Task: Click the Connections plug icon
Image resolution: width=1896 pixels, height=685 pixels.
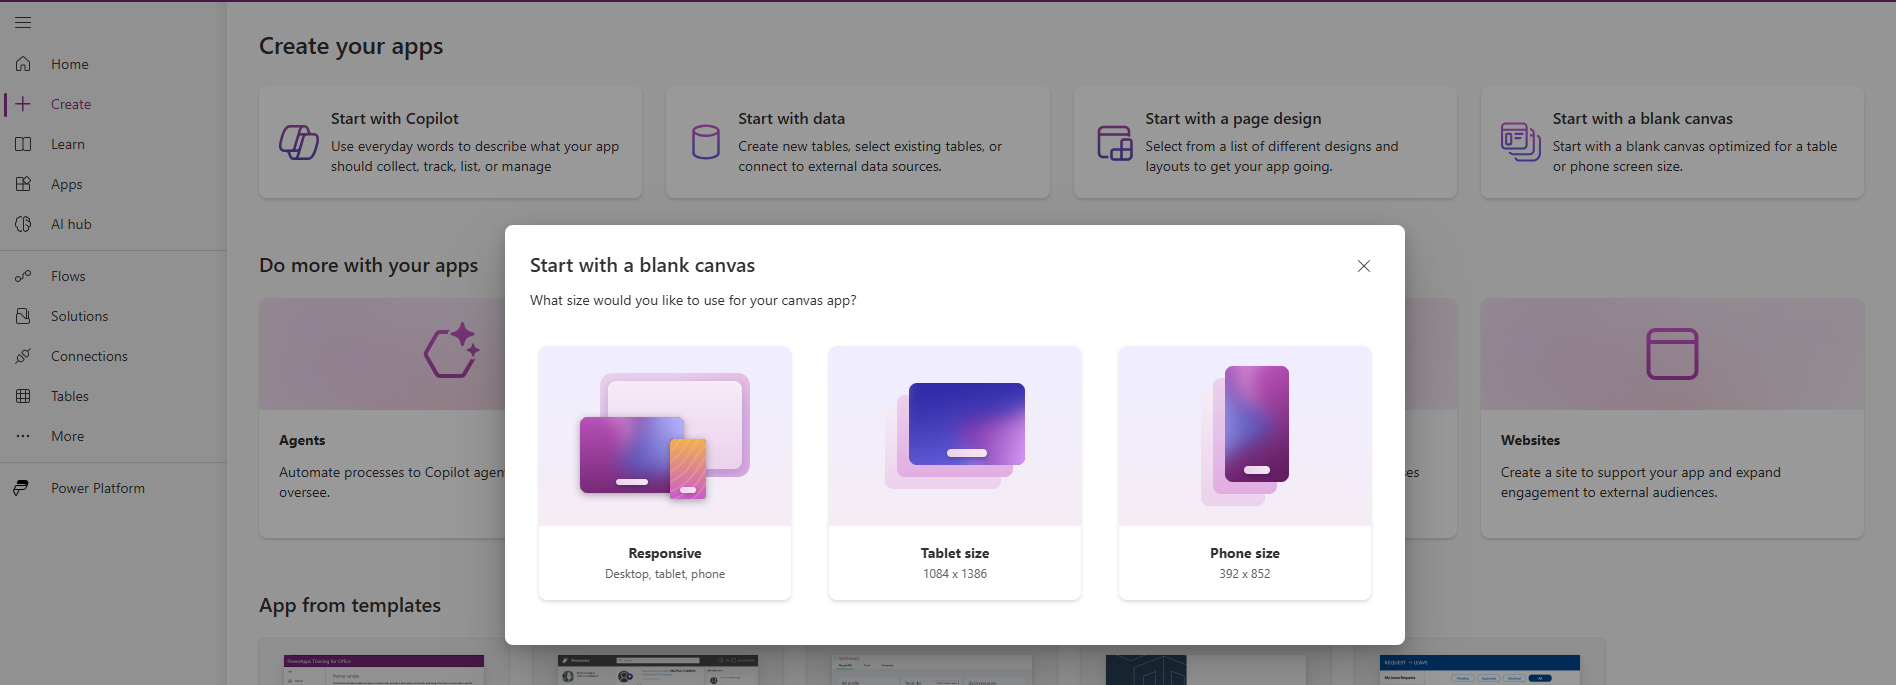Action: [x=23, y=356]
